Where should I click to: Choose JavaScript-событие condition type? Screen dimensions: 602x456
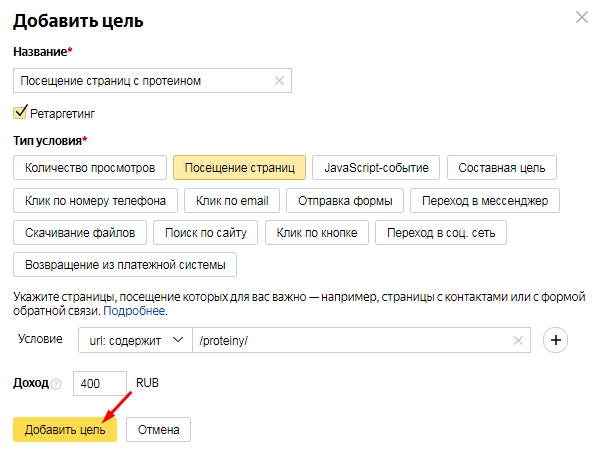point(376,167)
